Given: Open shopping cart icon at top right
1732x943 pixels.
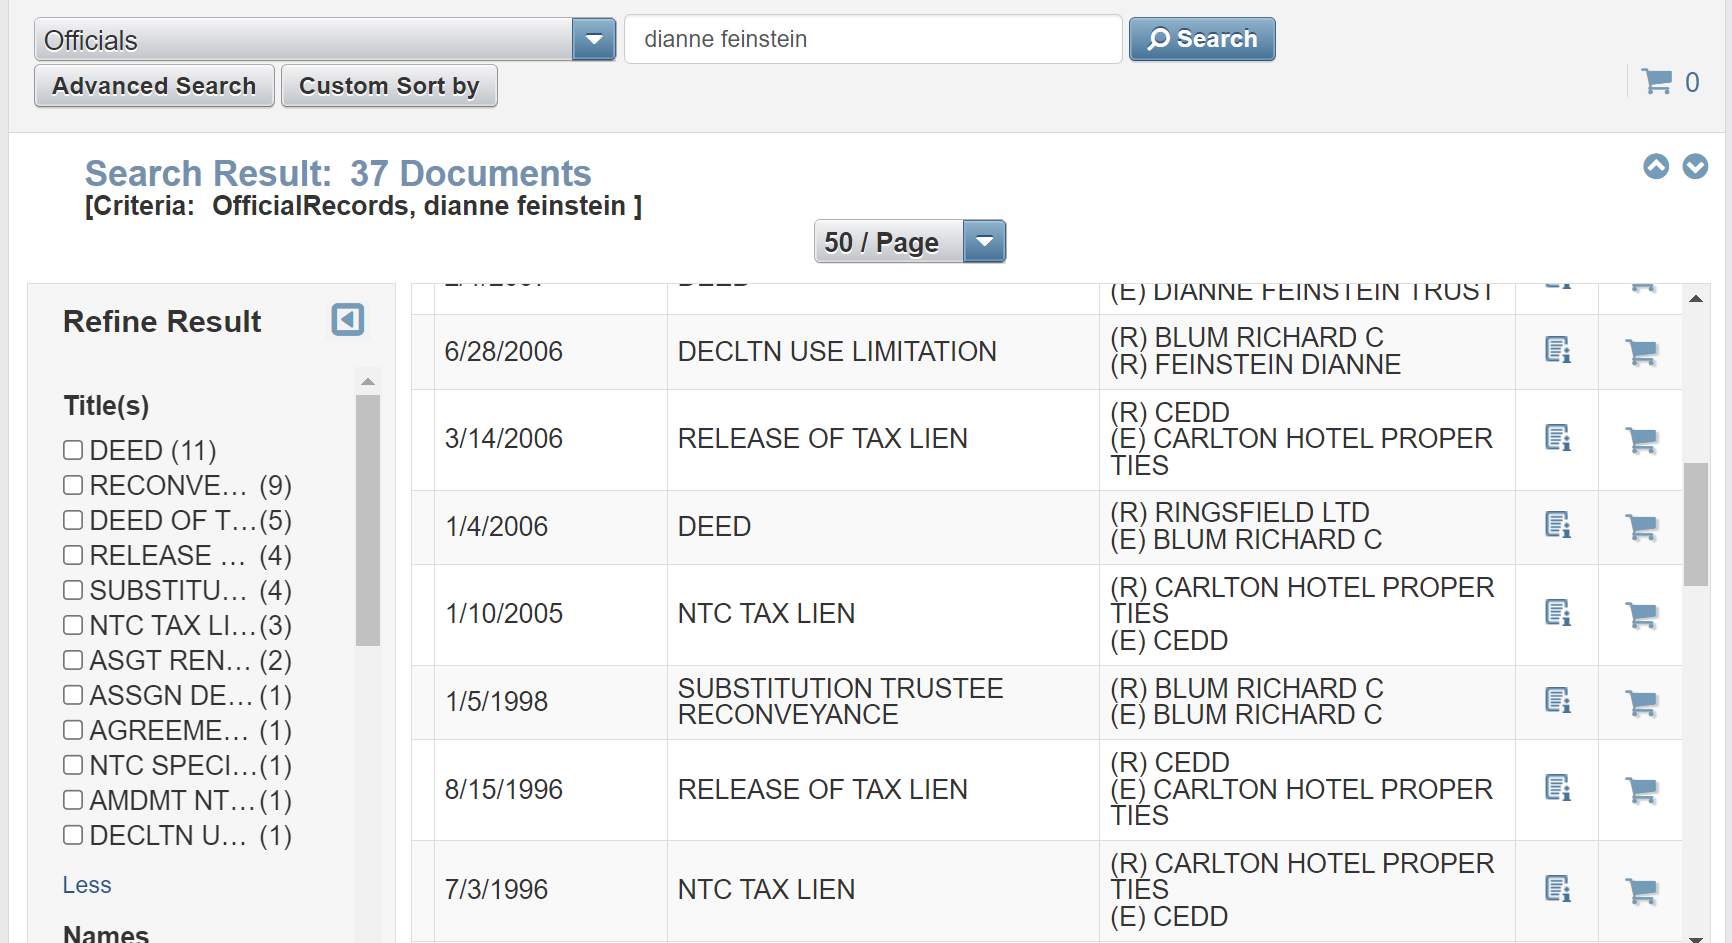Looking at the screenshot, I should [x=1657, y=81].
